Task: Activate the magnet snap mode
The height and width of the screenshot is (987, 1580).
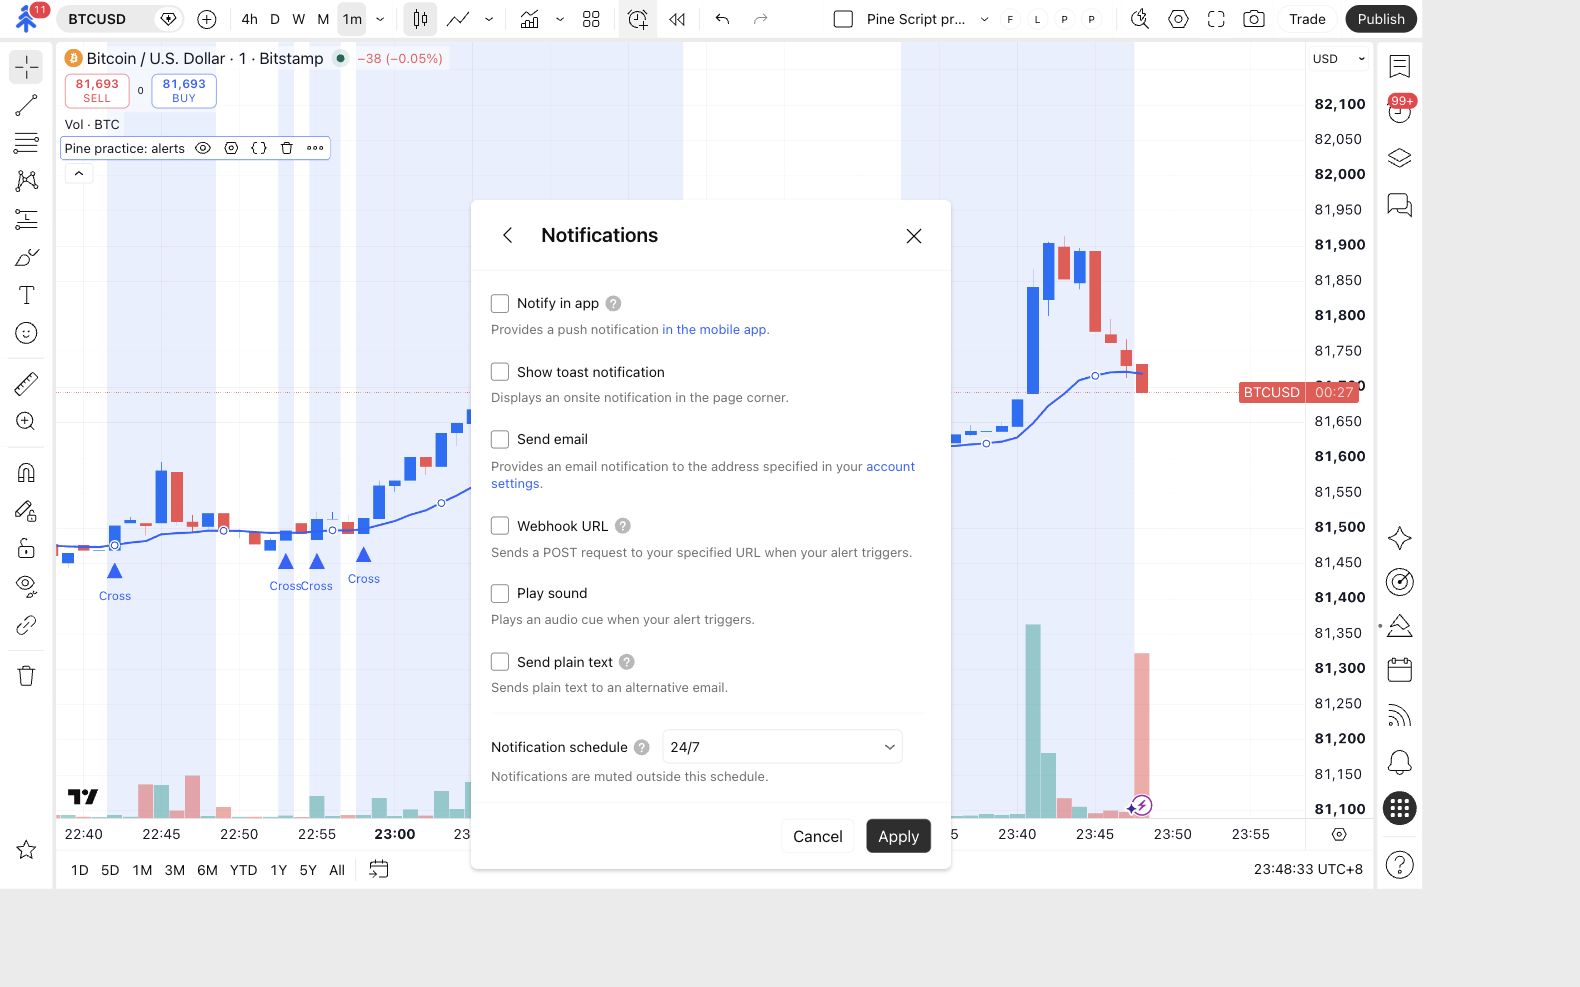Action: point(26,472)
